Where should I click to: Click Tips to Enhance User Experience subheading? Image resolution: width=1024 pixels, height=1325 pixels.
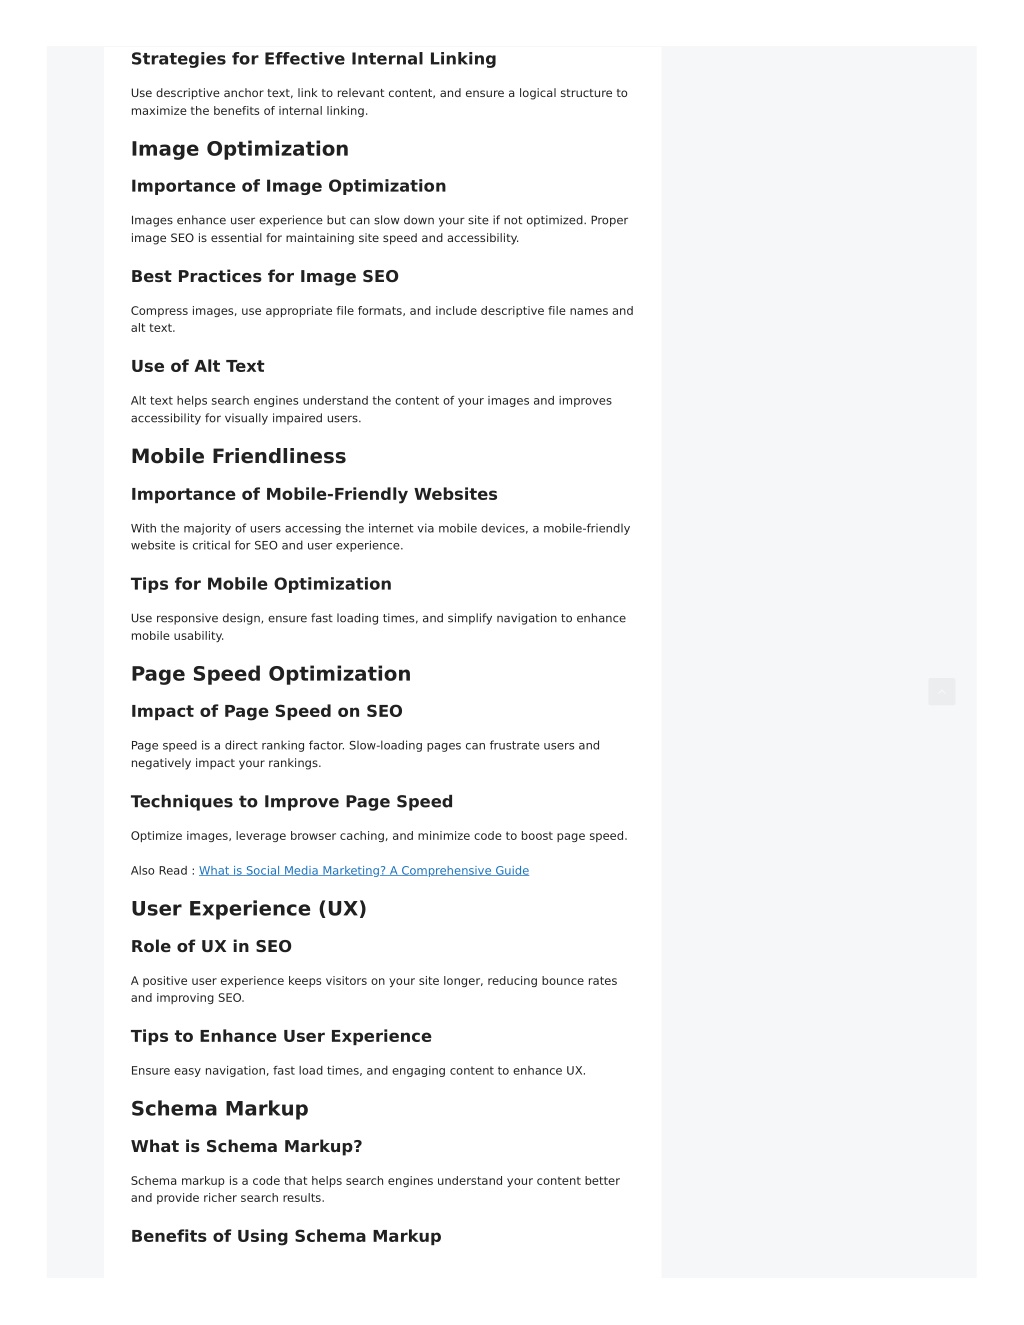(x=281, y=1037)
